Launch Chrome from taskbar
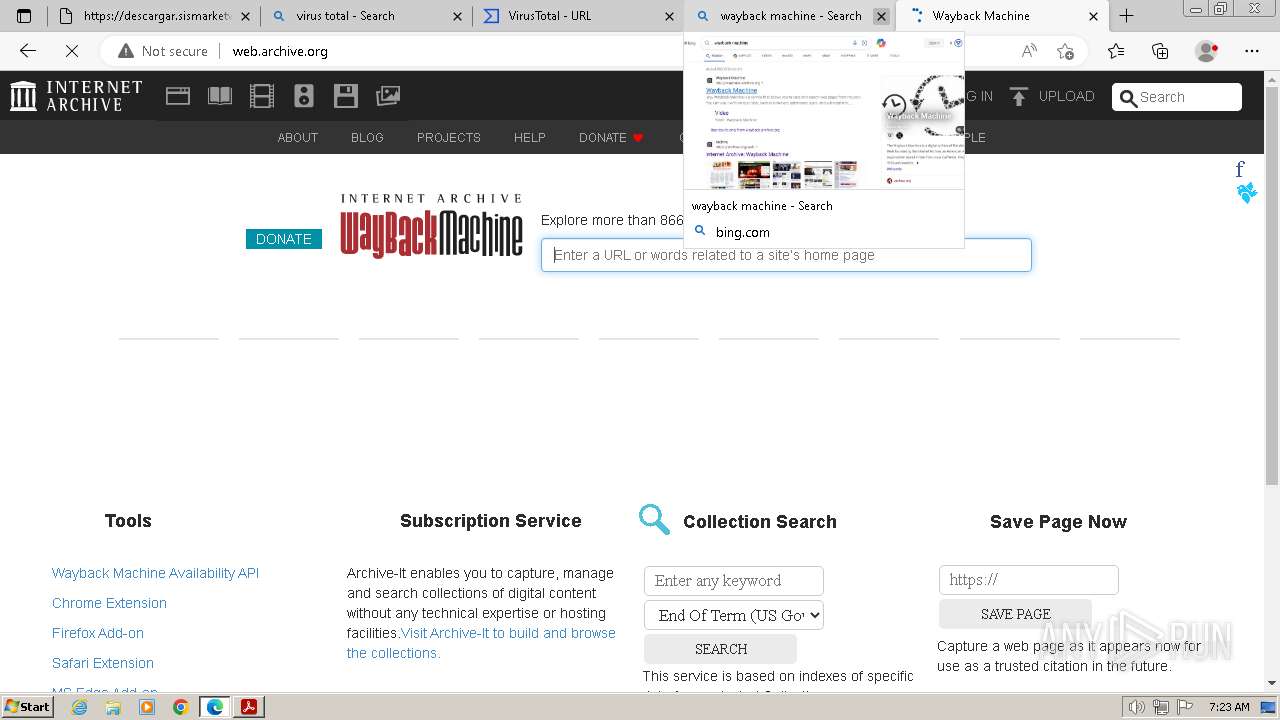The image size is (1280, 720). click(x=180, y=707)
